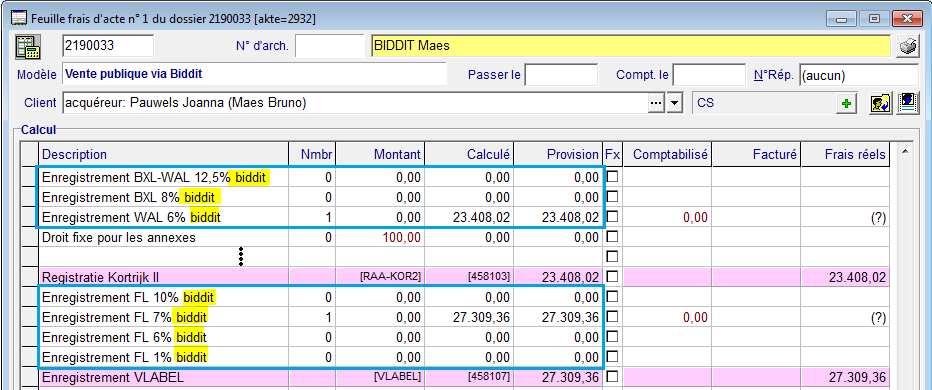Viewport: 932px width, 390px height.
Task: Tick Fx checkbox for Registratie Kortrijk II
Action: coord(611,276)
